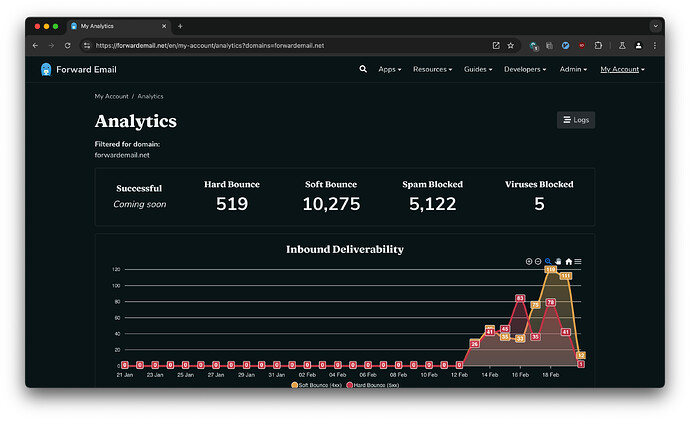690x421 pixels.
Task: Expand the Admin dropdown menu
Action: [x=573, y=70]
